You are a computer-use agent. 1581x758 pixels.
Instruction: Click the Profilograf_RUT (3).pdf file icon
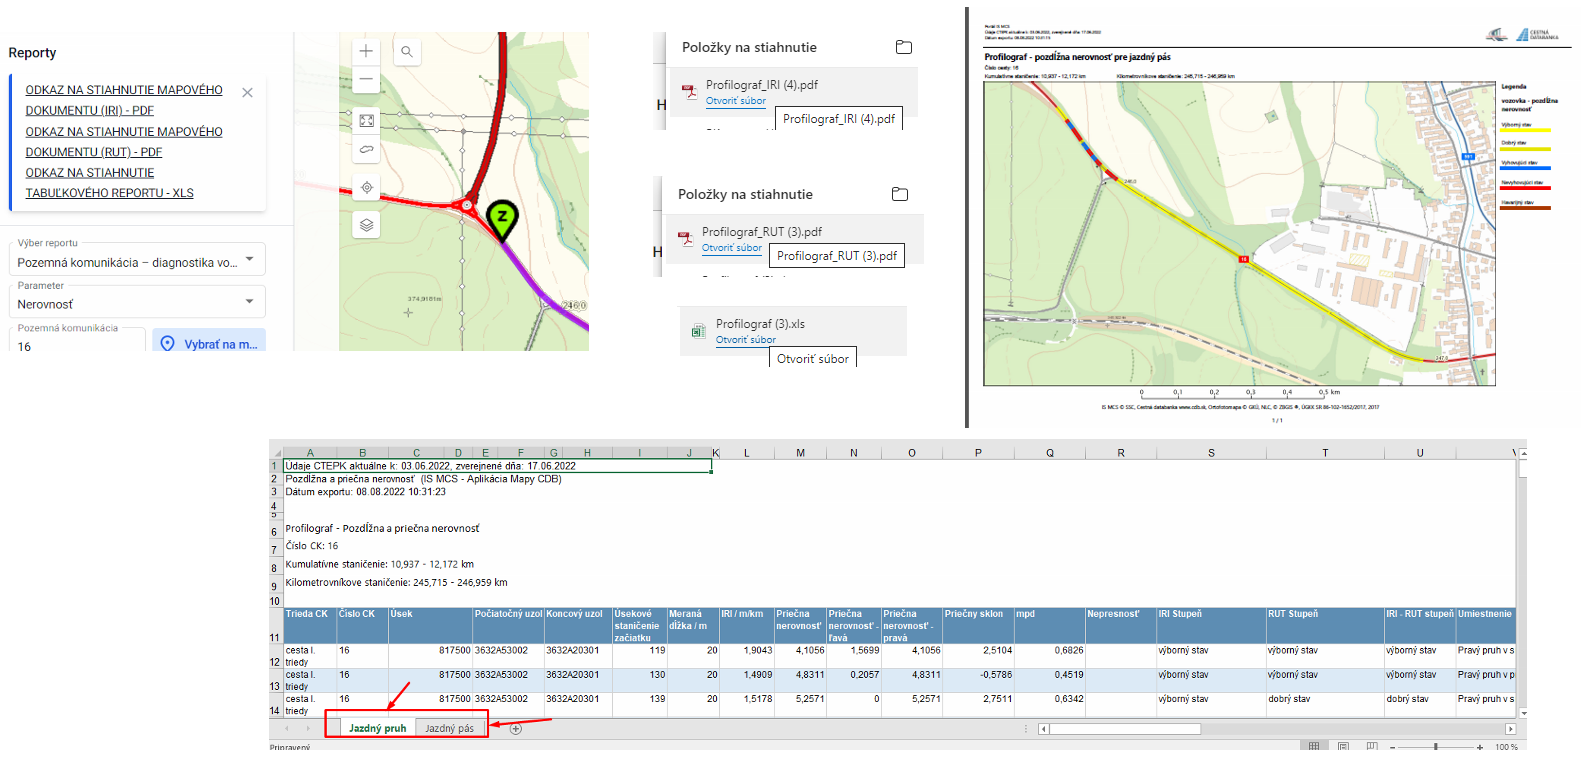[x=685, y=239]
